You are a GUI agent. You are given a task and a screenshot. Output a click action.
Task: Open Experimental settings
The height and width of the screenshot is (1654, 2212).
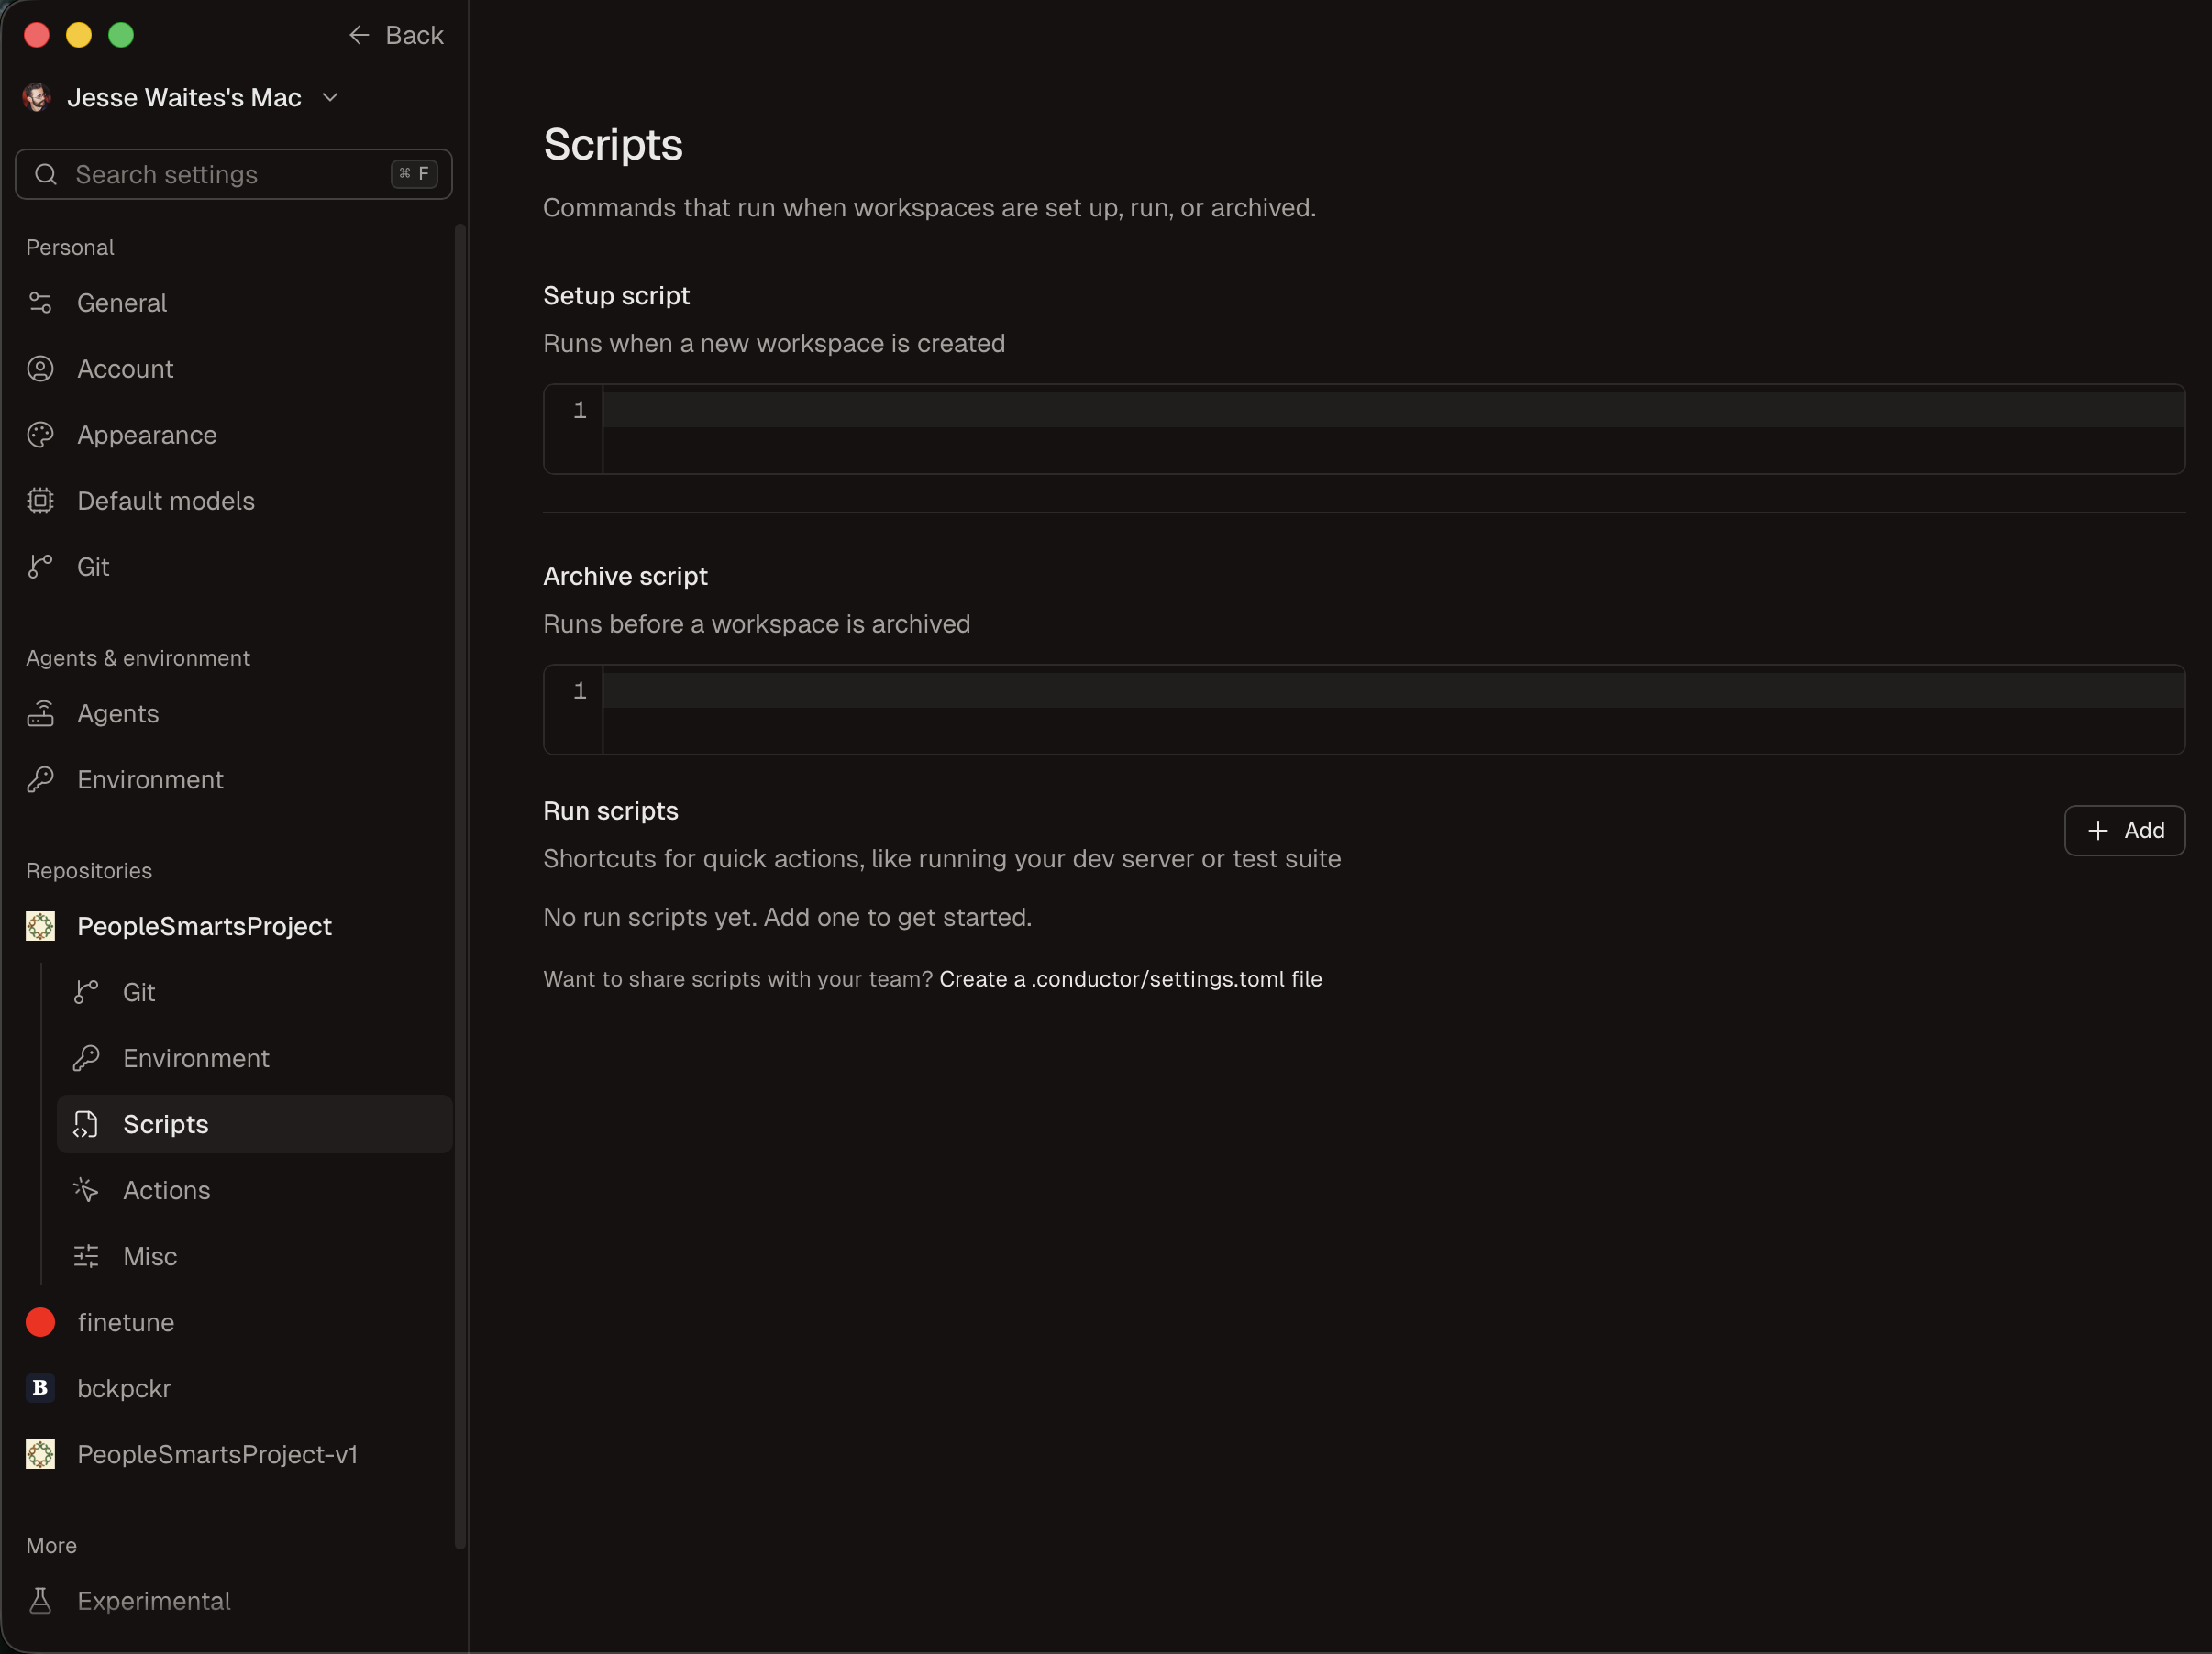(234, 1601)
